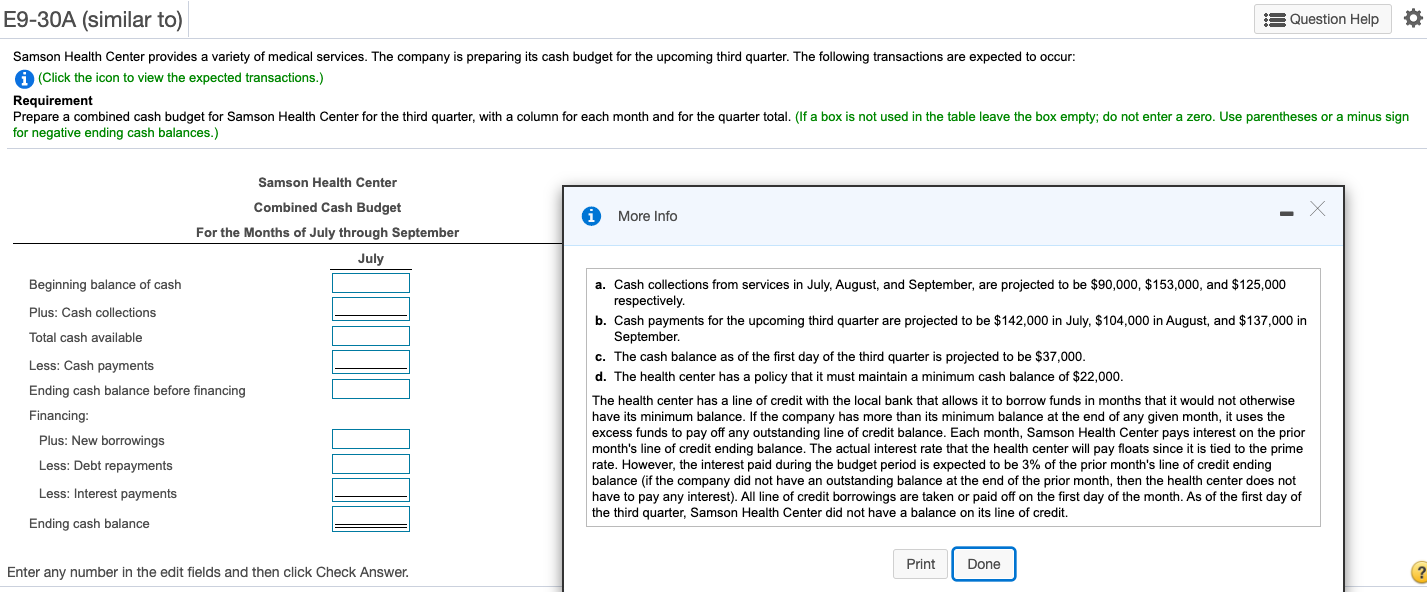Screen dimensions: 1427x592
Task: Click the Less: Interest payments field
Action: tap(371, 490)
